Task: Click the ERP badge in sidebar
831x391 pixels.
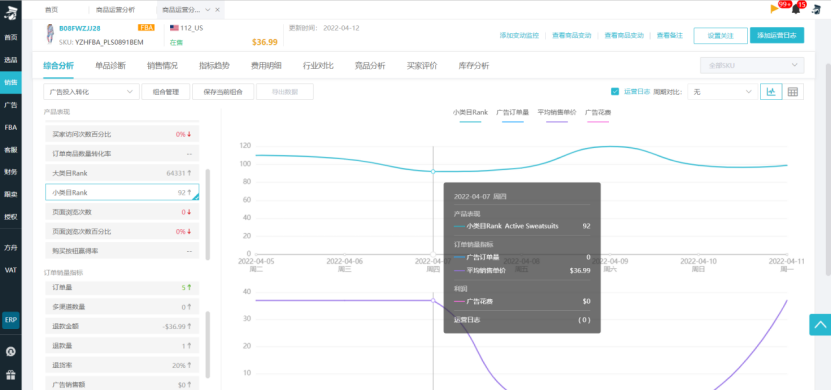Action: click(x=11, y=321)
